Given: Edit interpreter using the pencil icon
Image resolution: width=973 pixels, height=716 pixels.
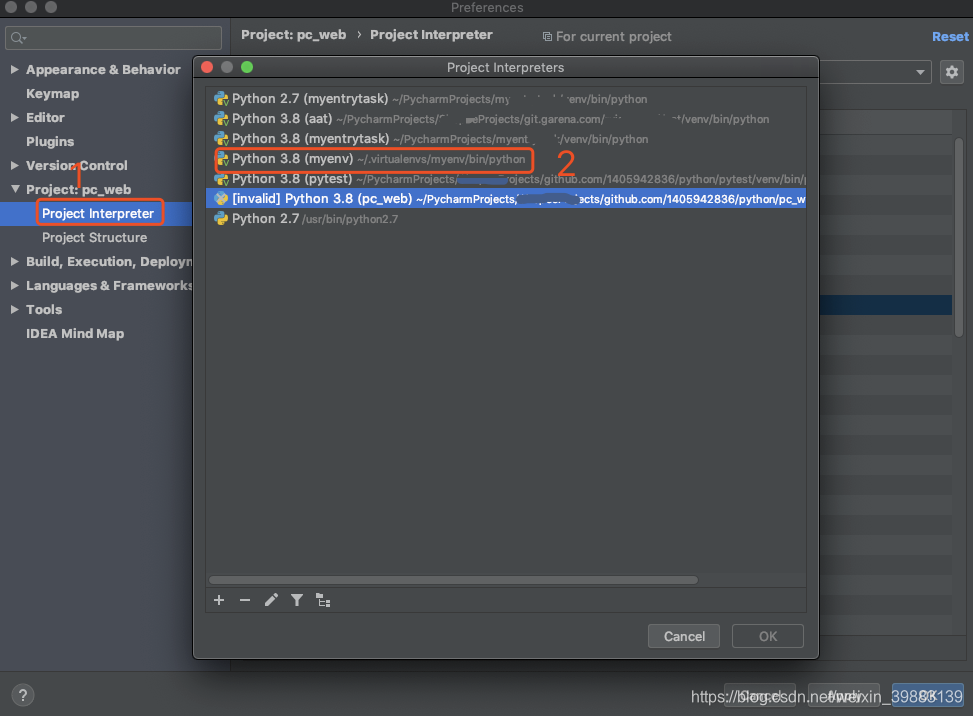Looking at the screenshot, I should (271, 600).
